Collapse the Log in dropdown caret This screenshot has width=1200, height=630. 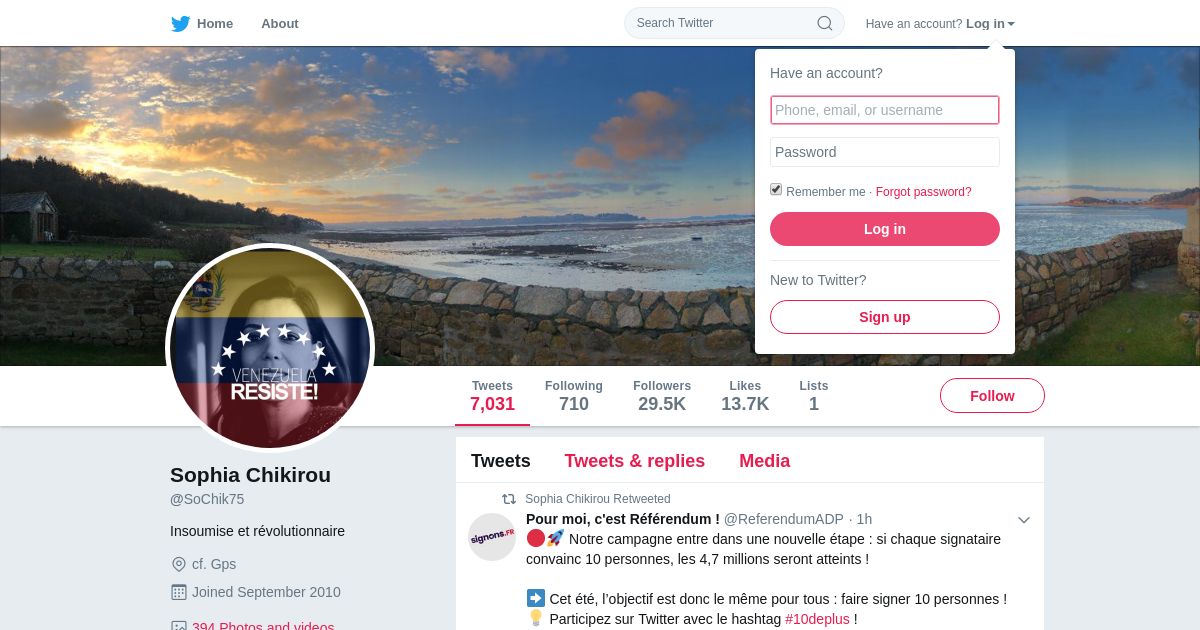click(x=1011, y=24)
